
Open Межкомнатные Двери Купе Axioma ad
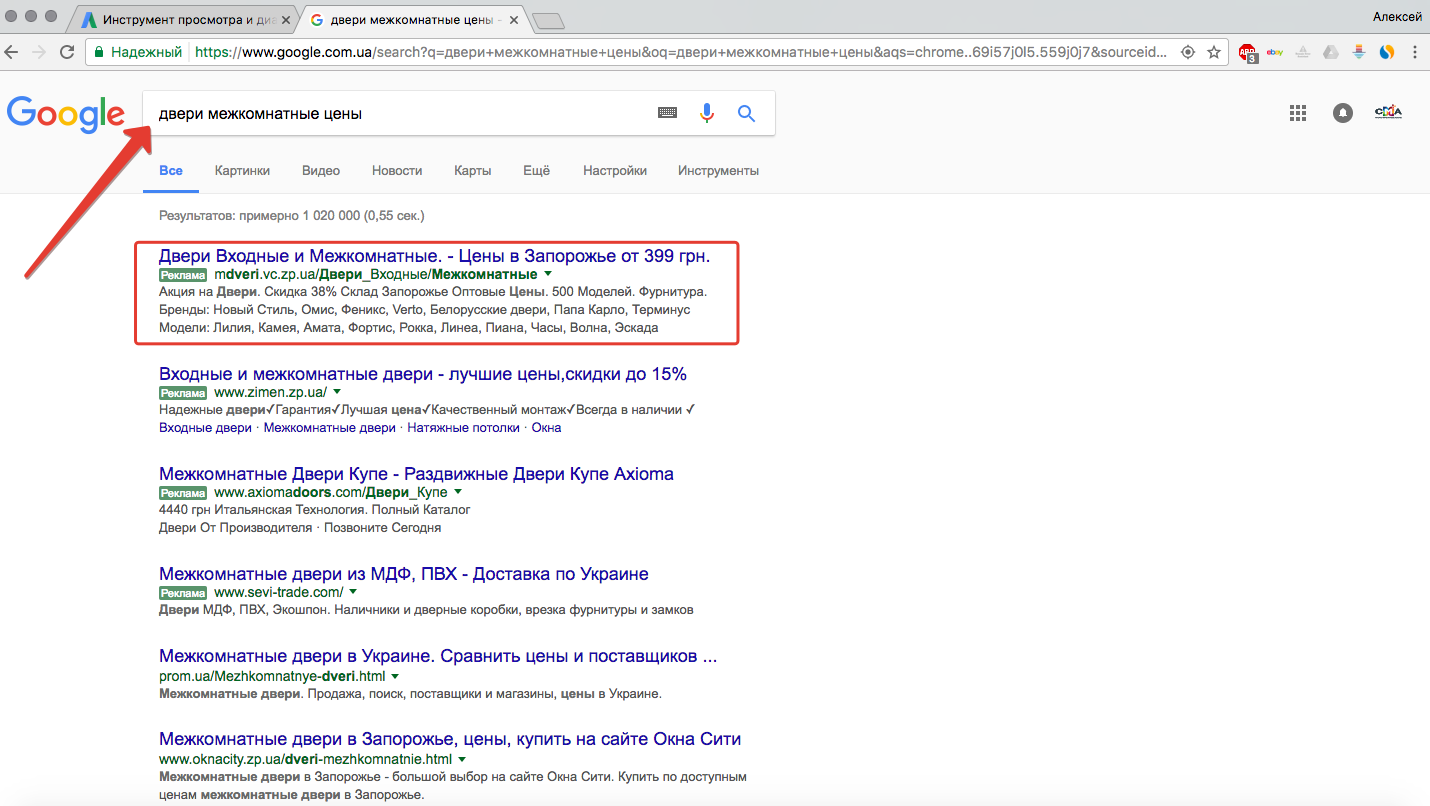pos(416,474)
